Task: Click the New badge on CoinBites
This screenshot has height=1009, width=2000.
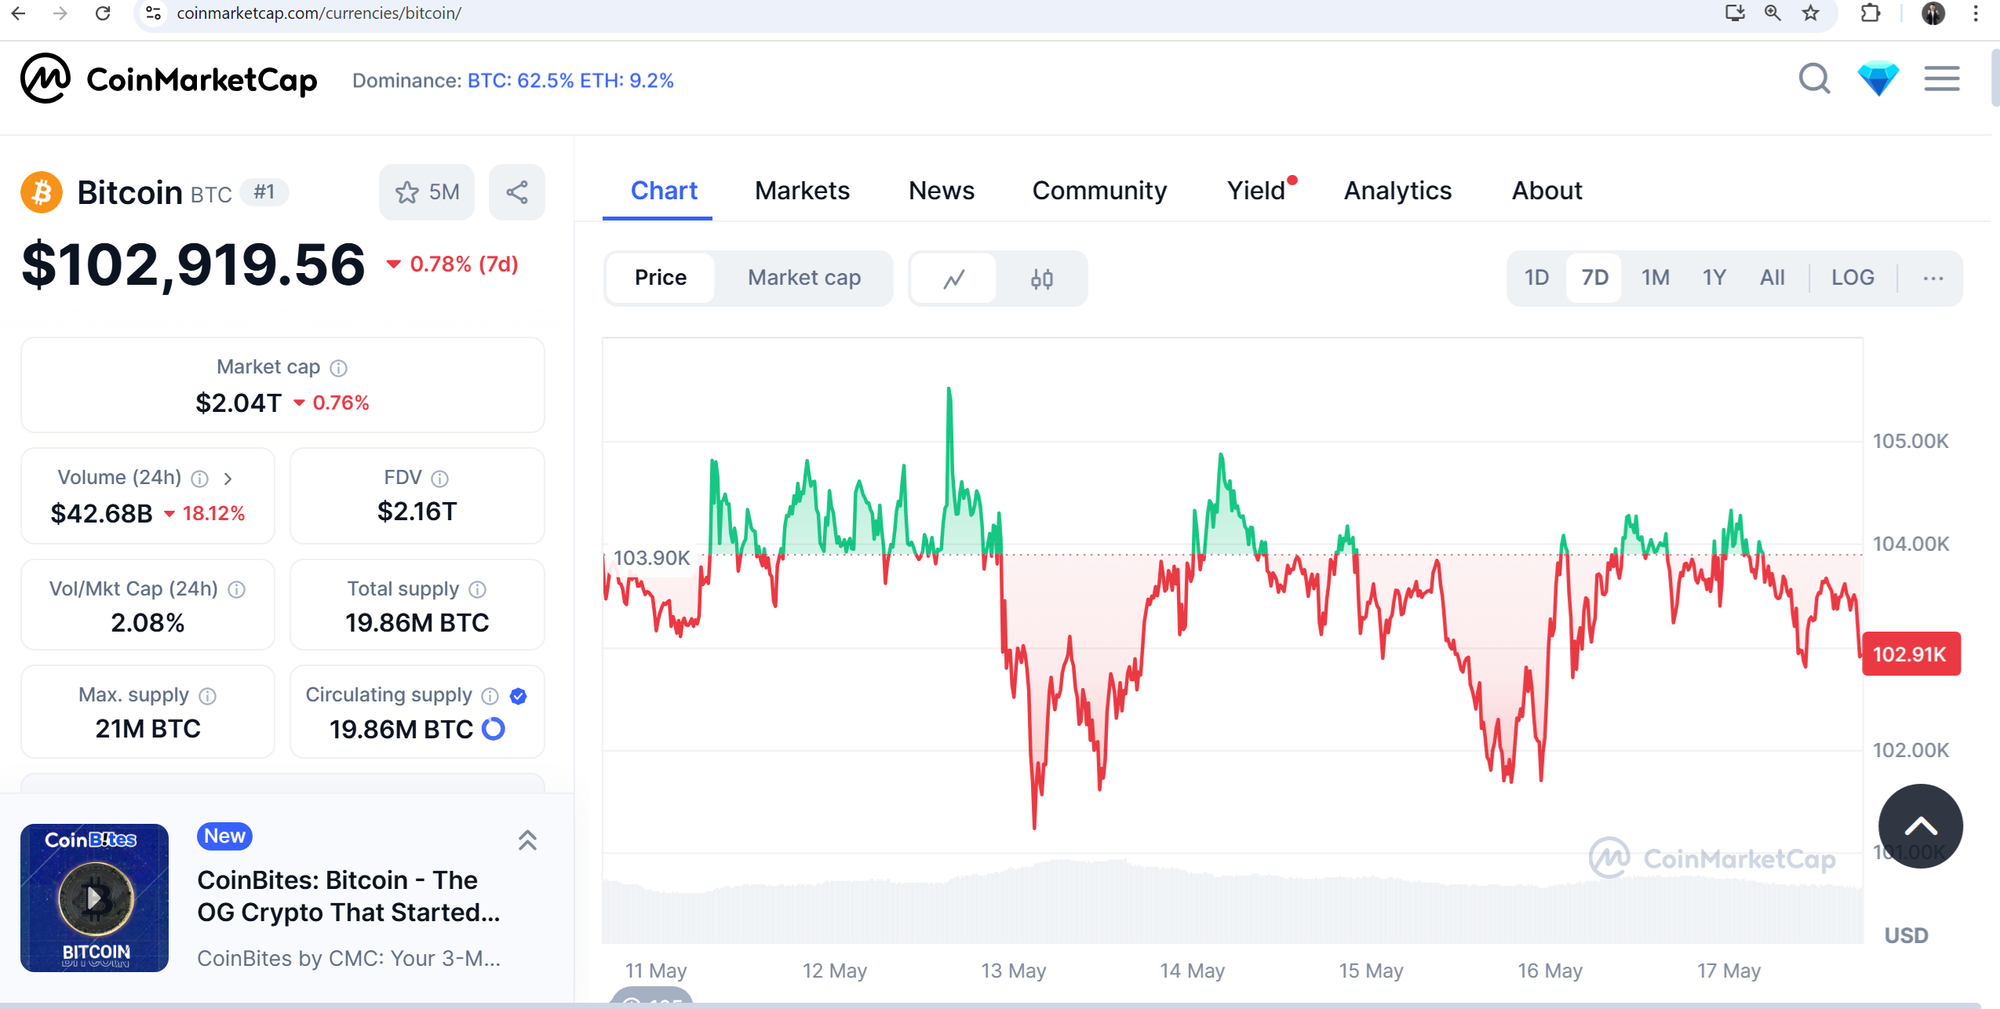Action: (225, 836)
